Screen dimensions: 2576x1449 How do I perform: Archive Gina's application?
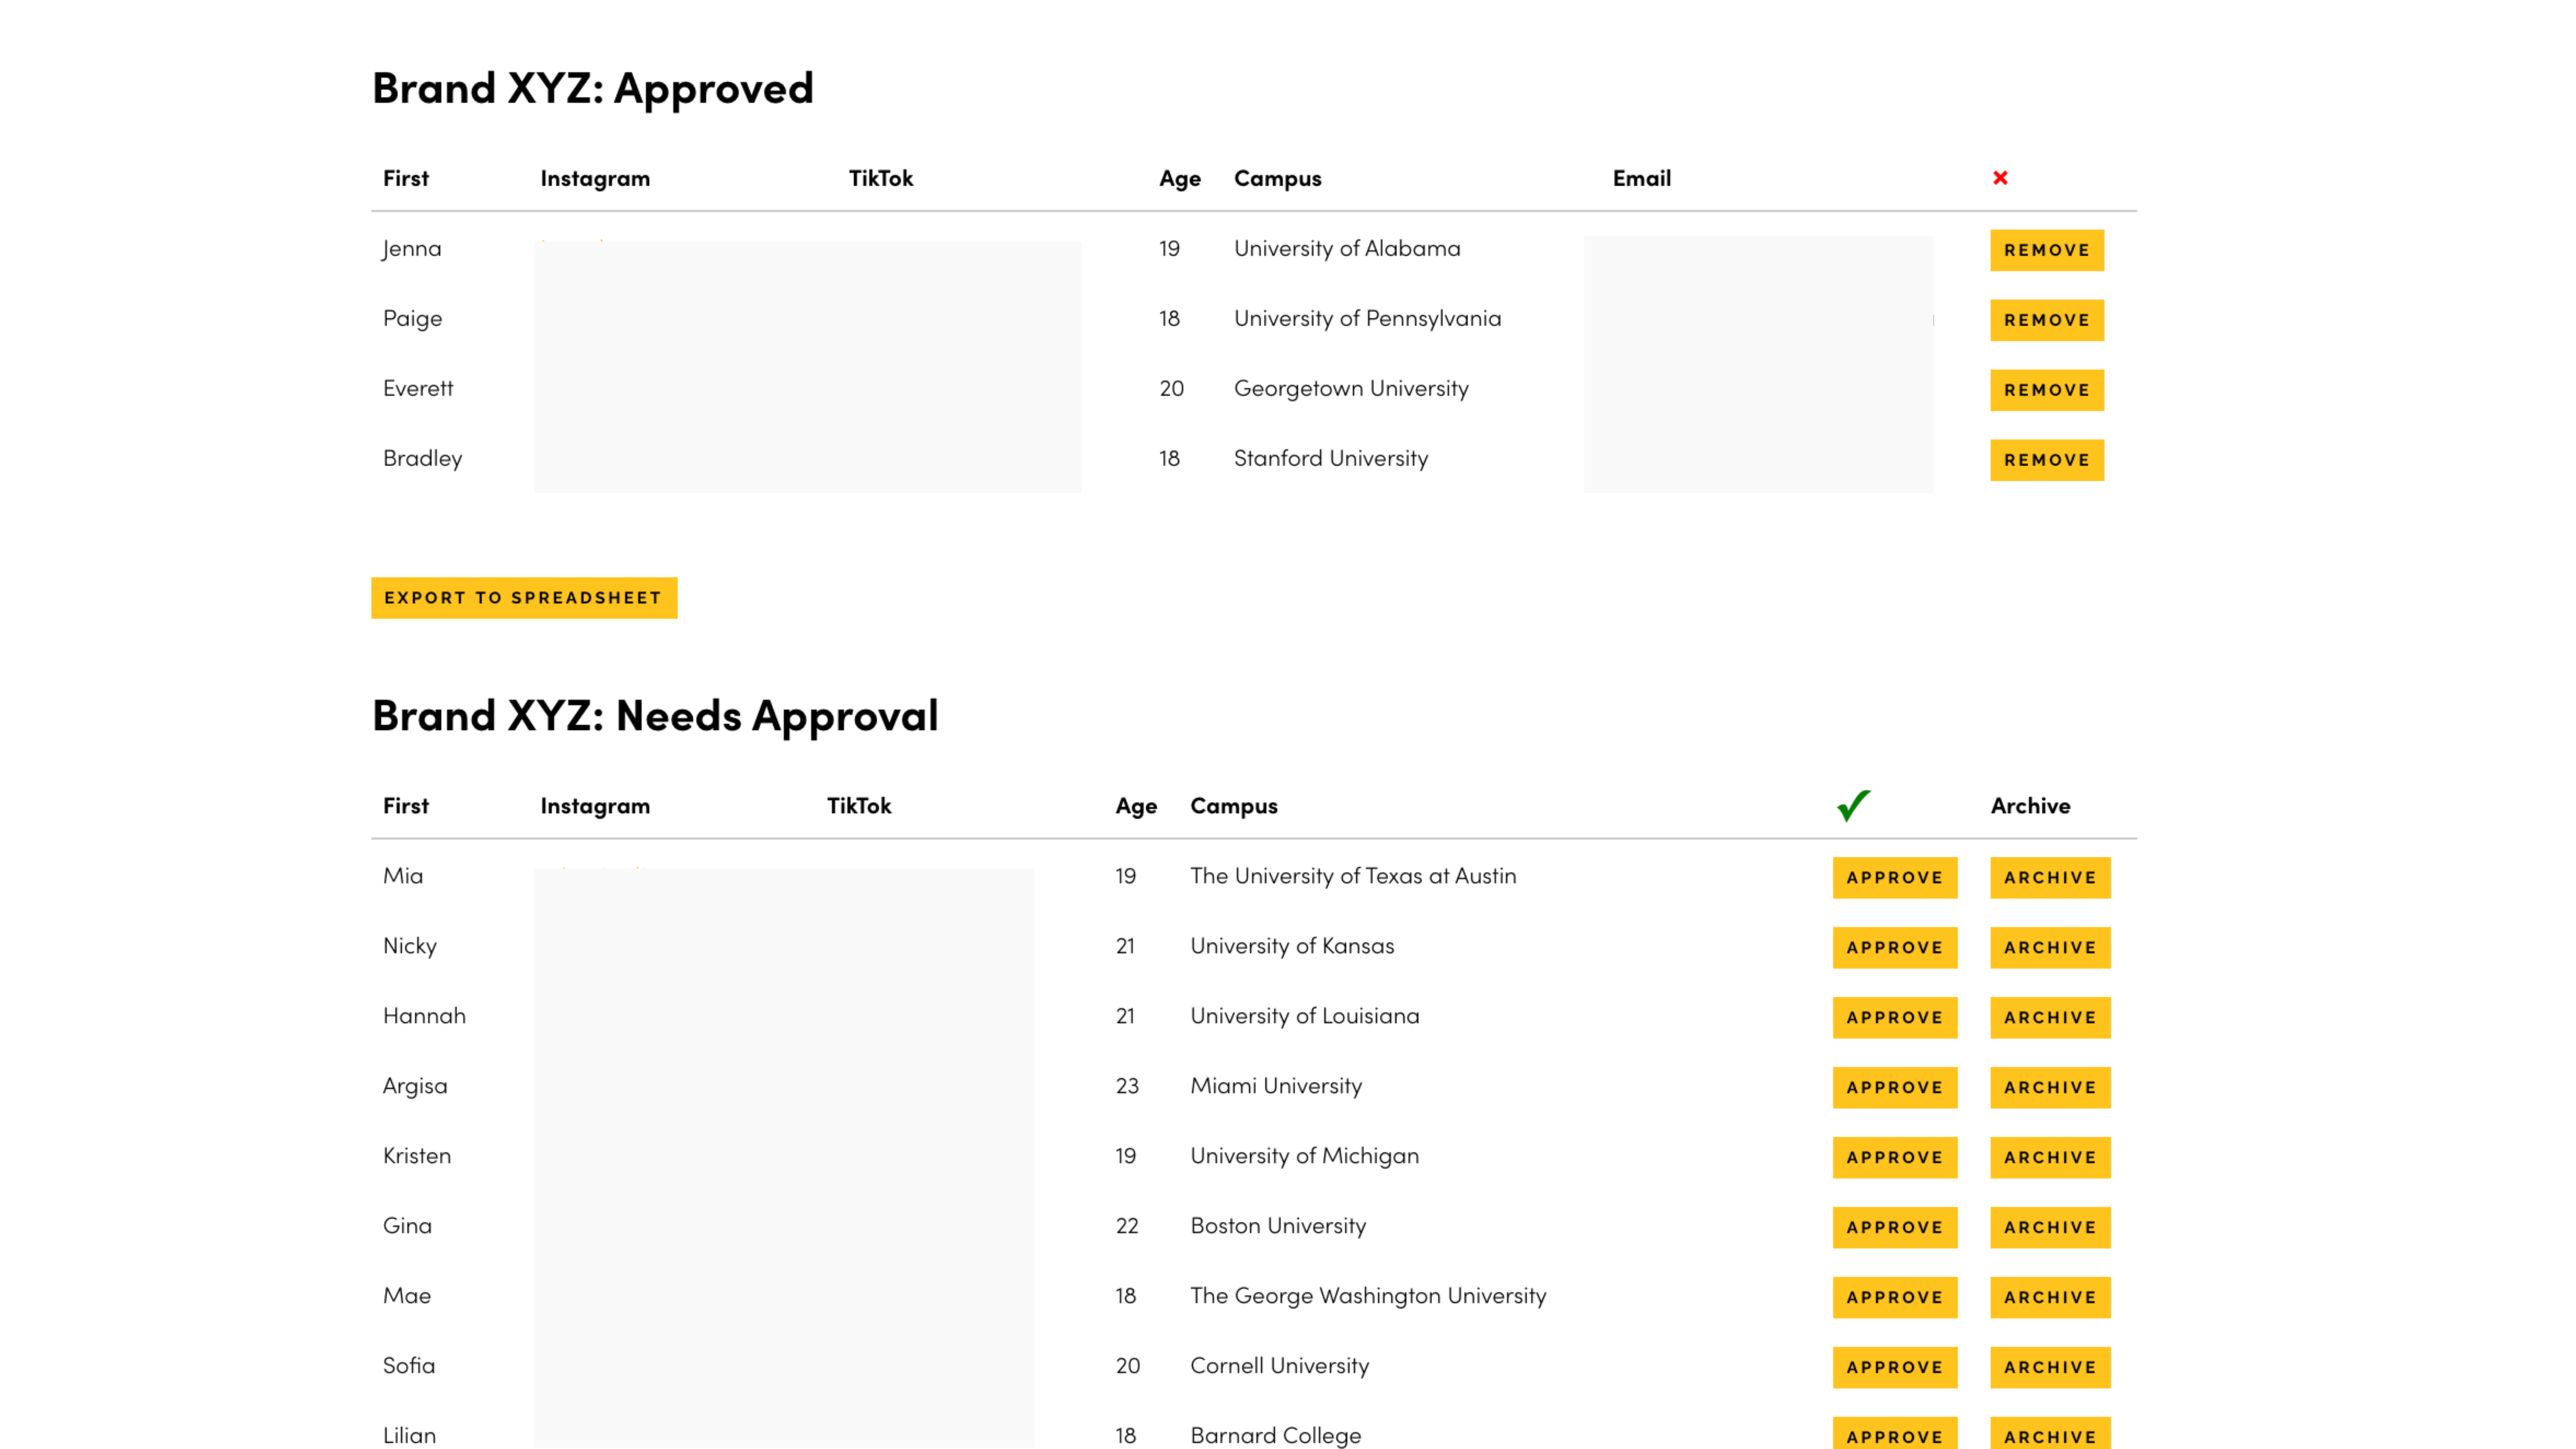click(x=2050, y=1228)
